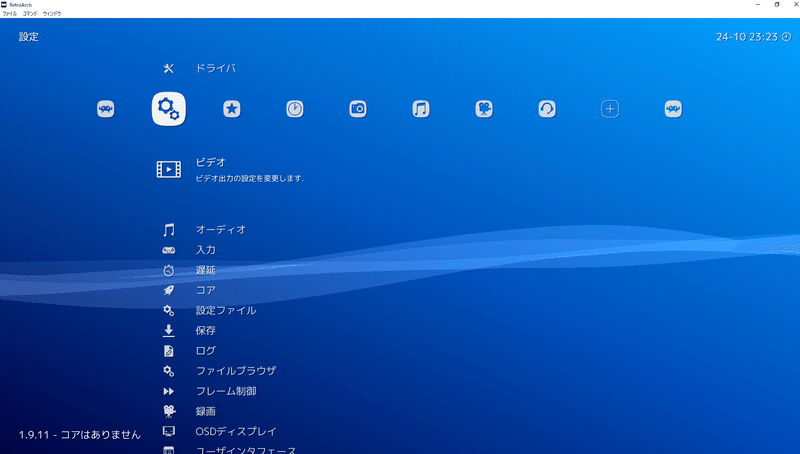Open the Images camera tab icon
Image resolution: width=800 pixels, height=454 pixels.
click(358, 109)
